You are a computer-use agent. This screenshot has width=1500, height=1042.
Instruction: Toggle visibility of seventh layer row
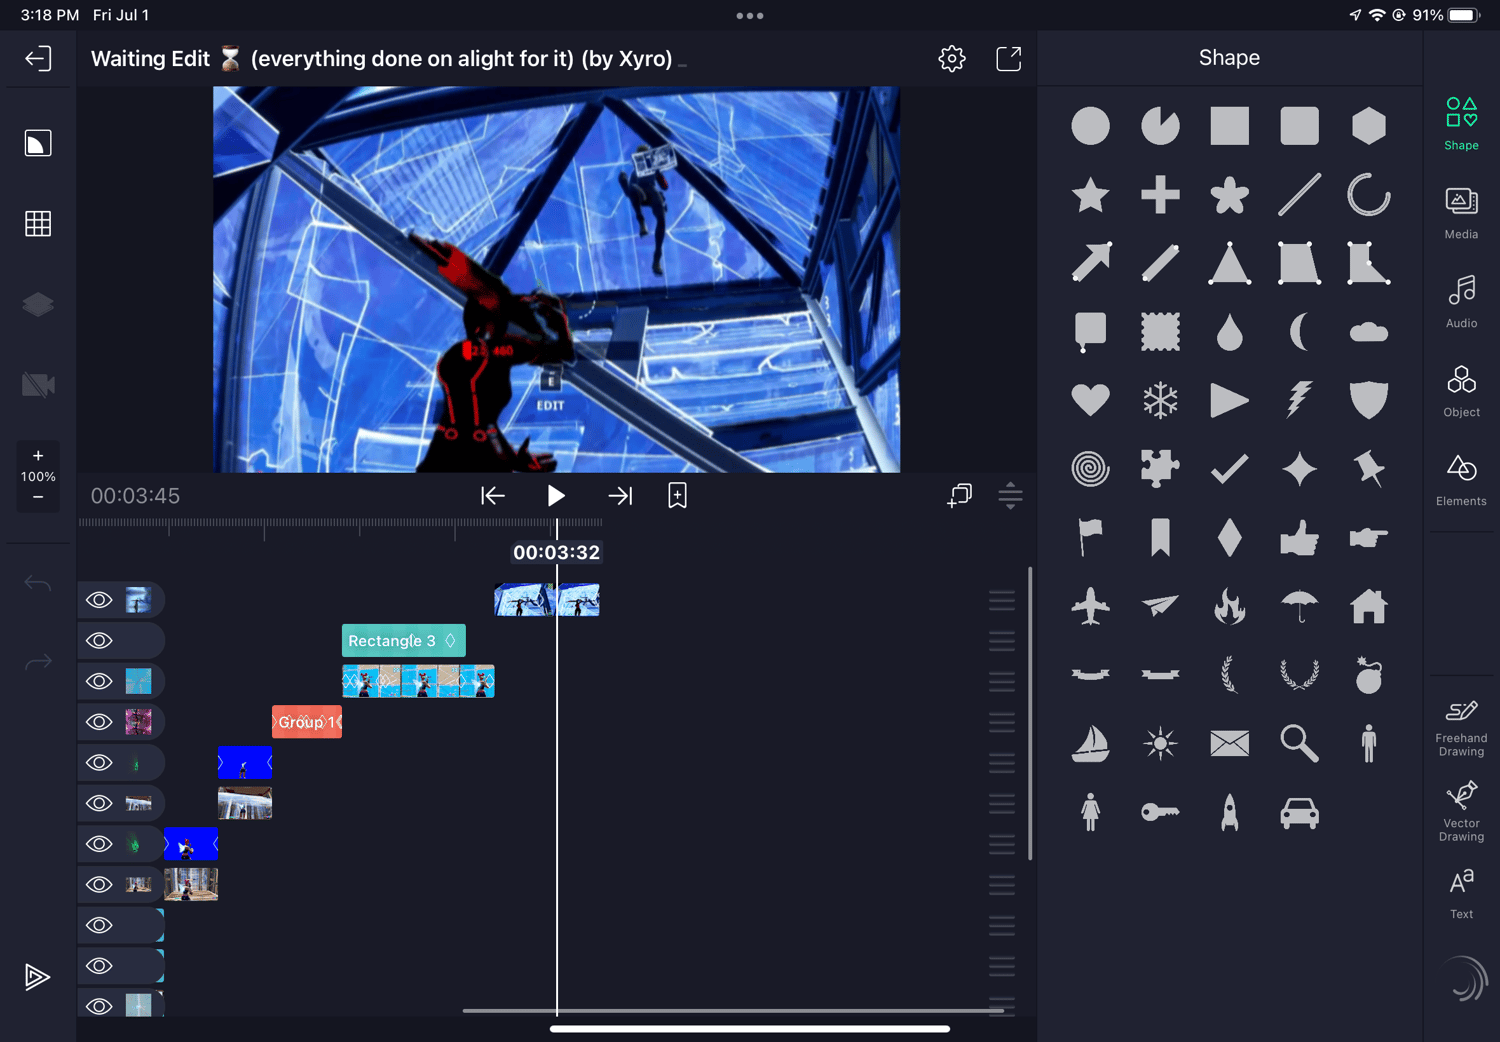99,844
